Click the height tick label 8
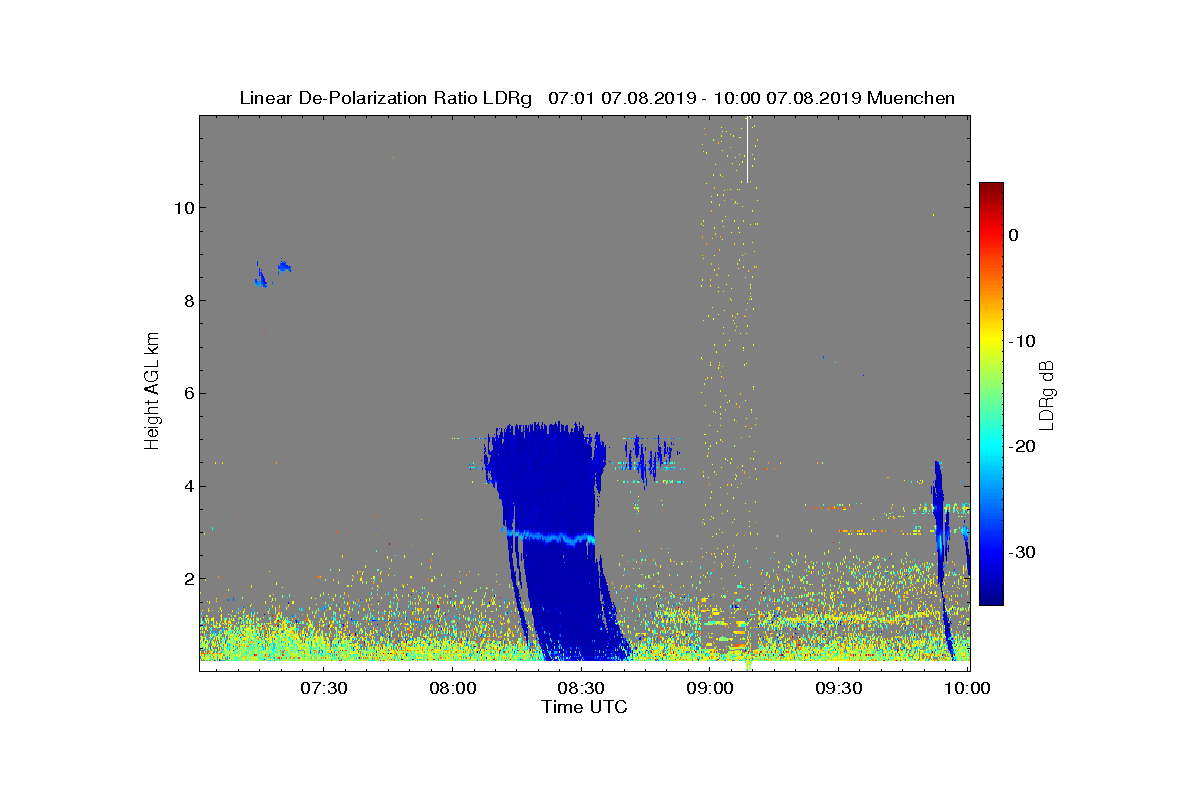 [188, 301]
